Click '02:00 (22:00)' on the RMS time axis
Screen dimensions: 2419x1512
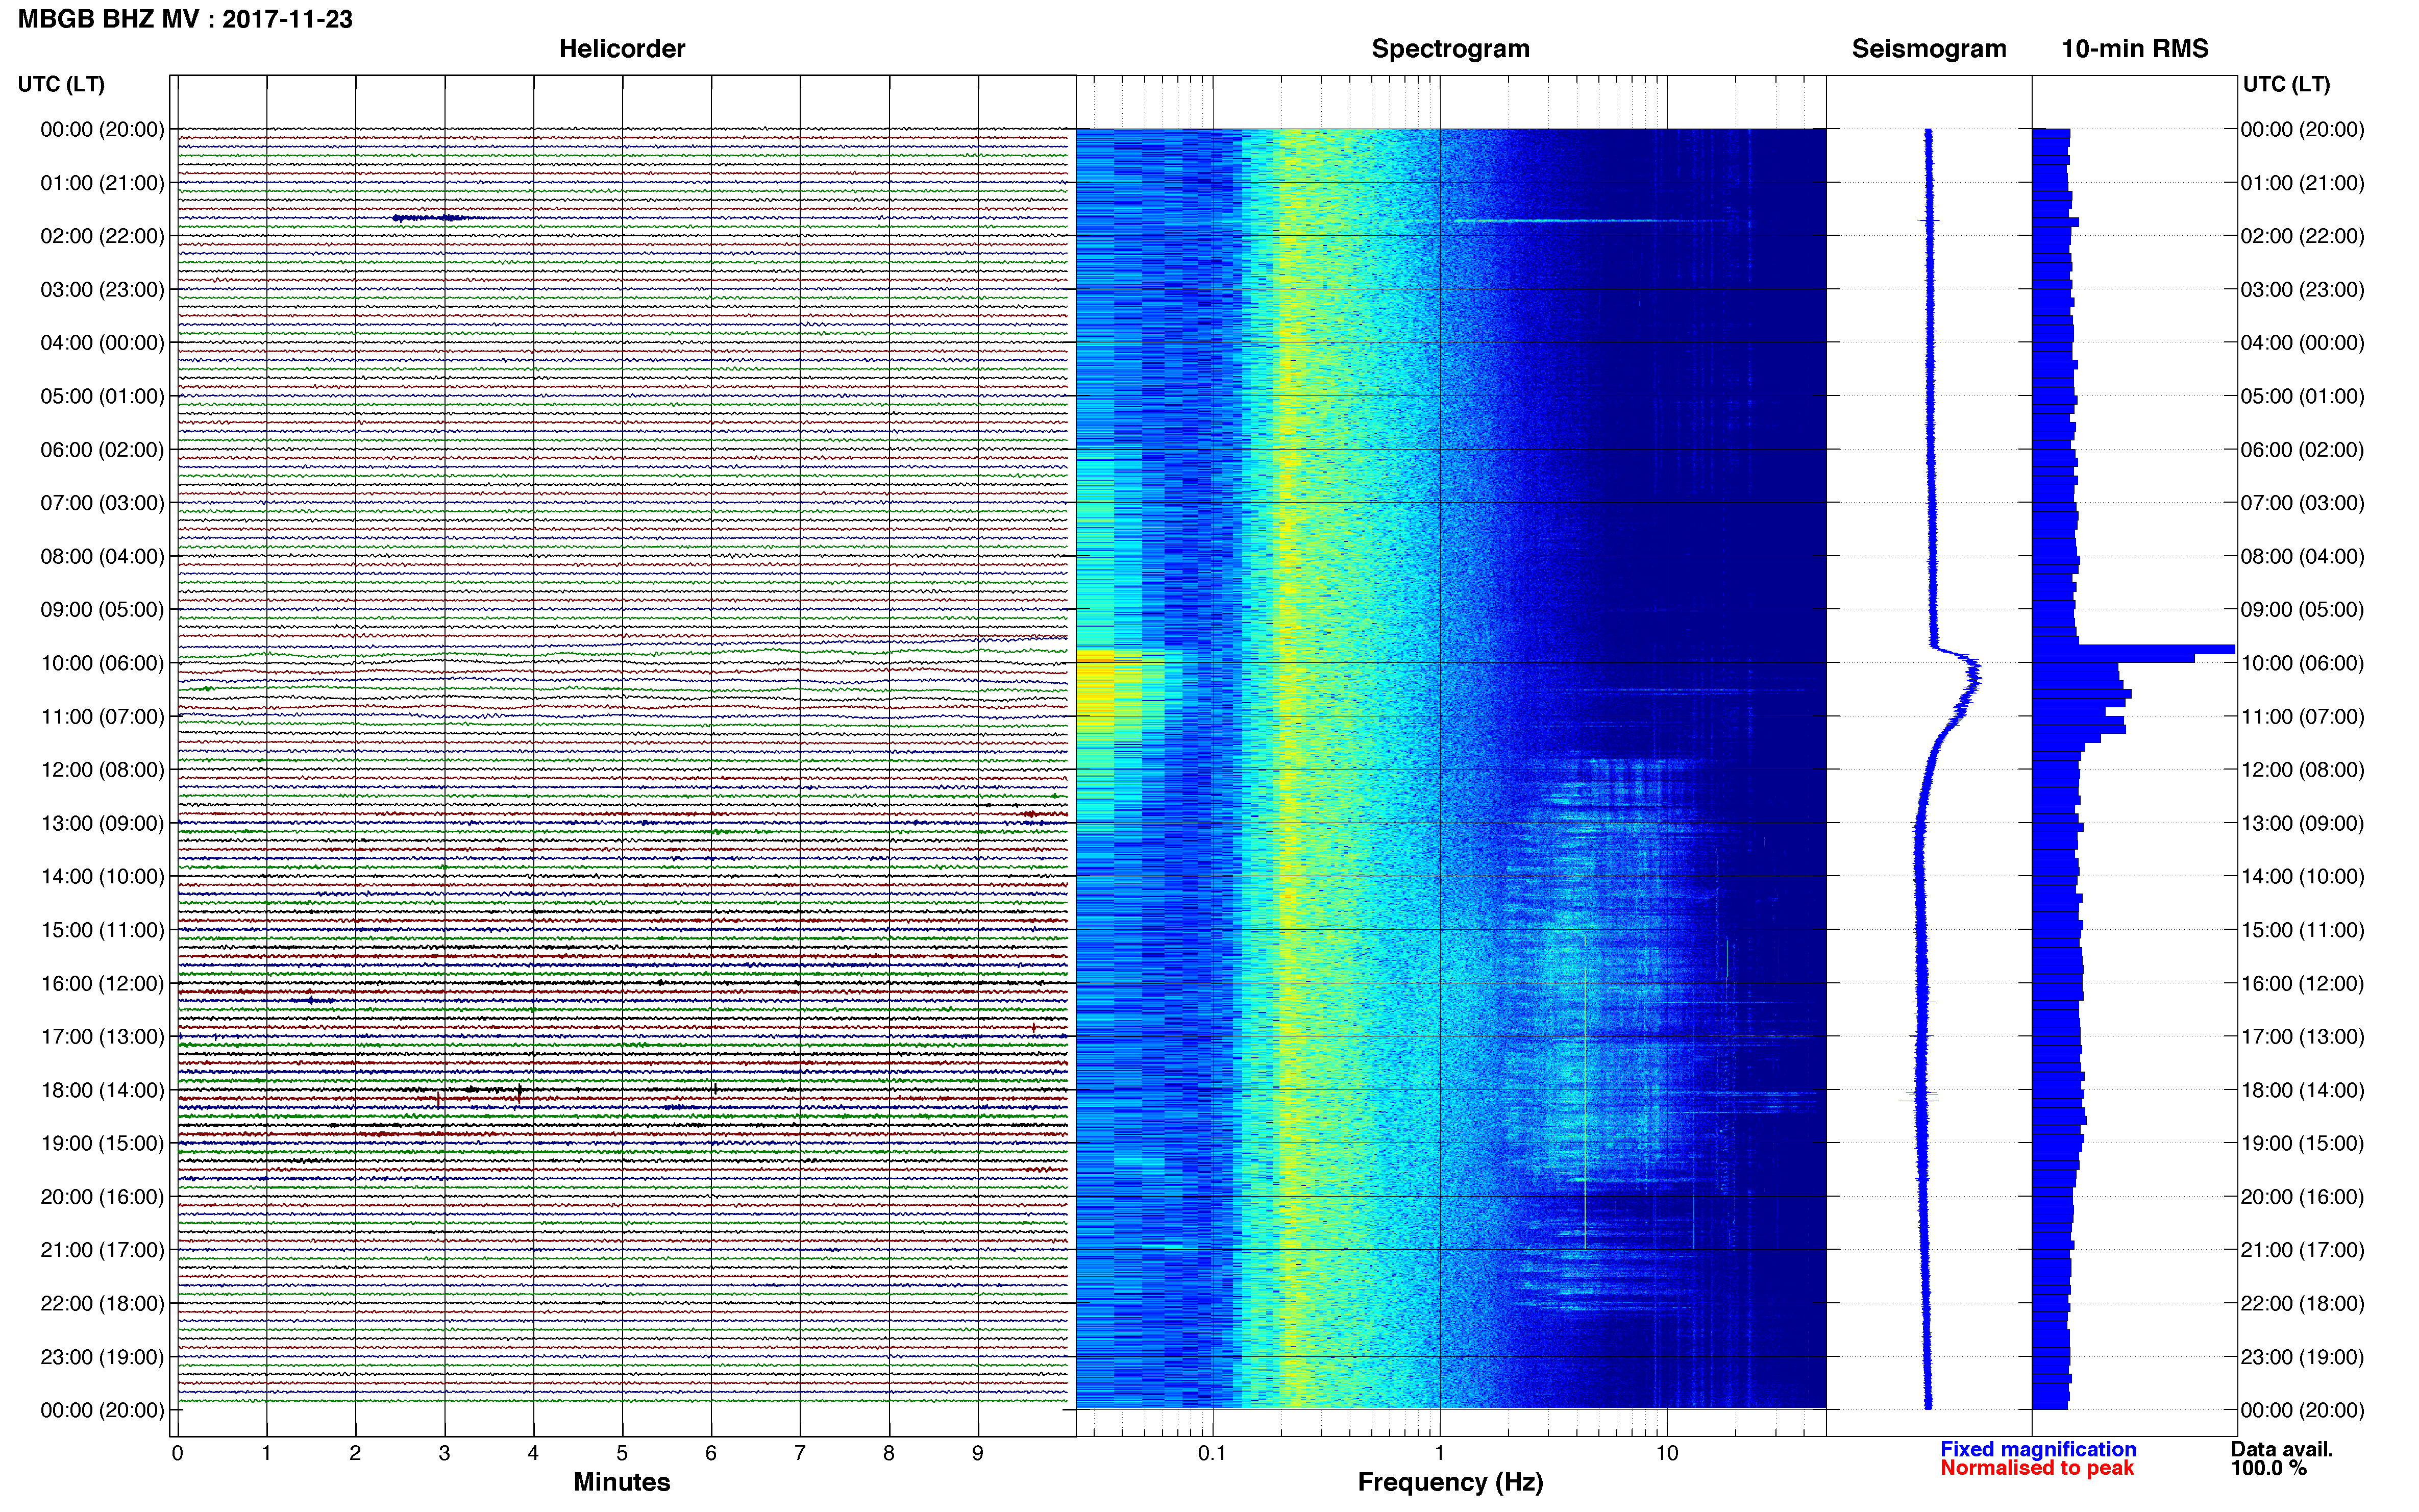(x=2302, y=236)
